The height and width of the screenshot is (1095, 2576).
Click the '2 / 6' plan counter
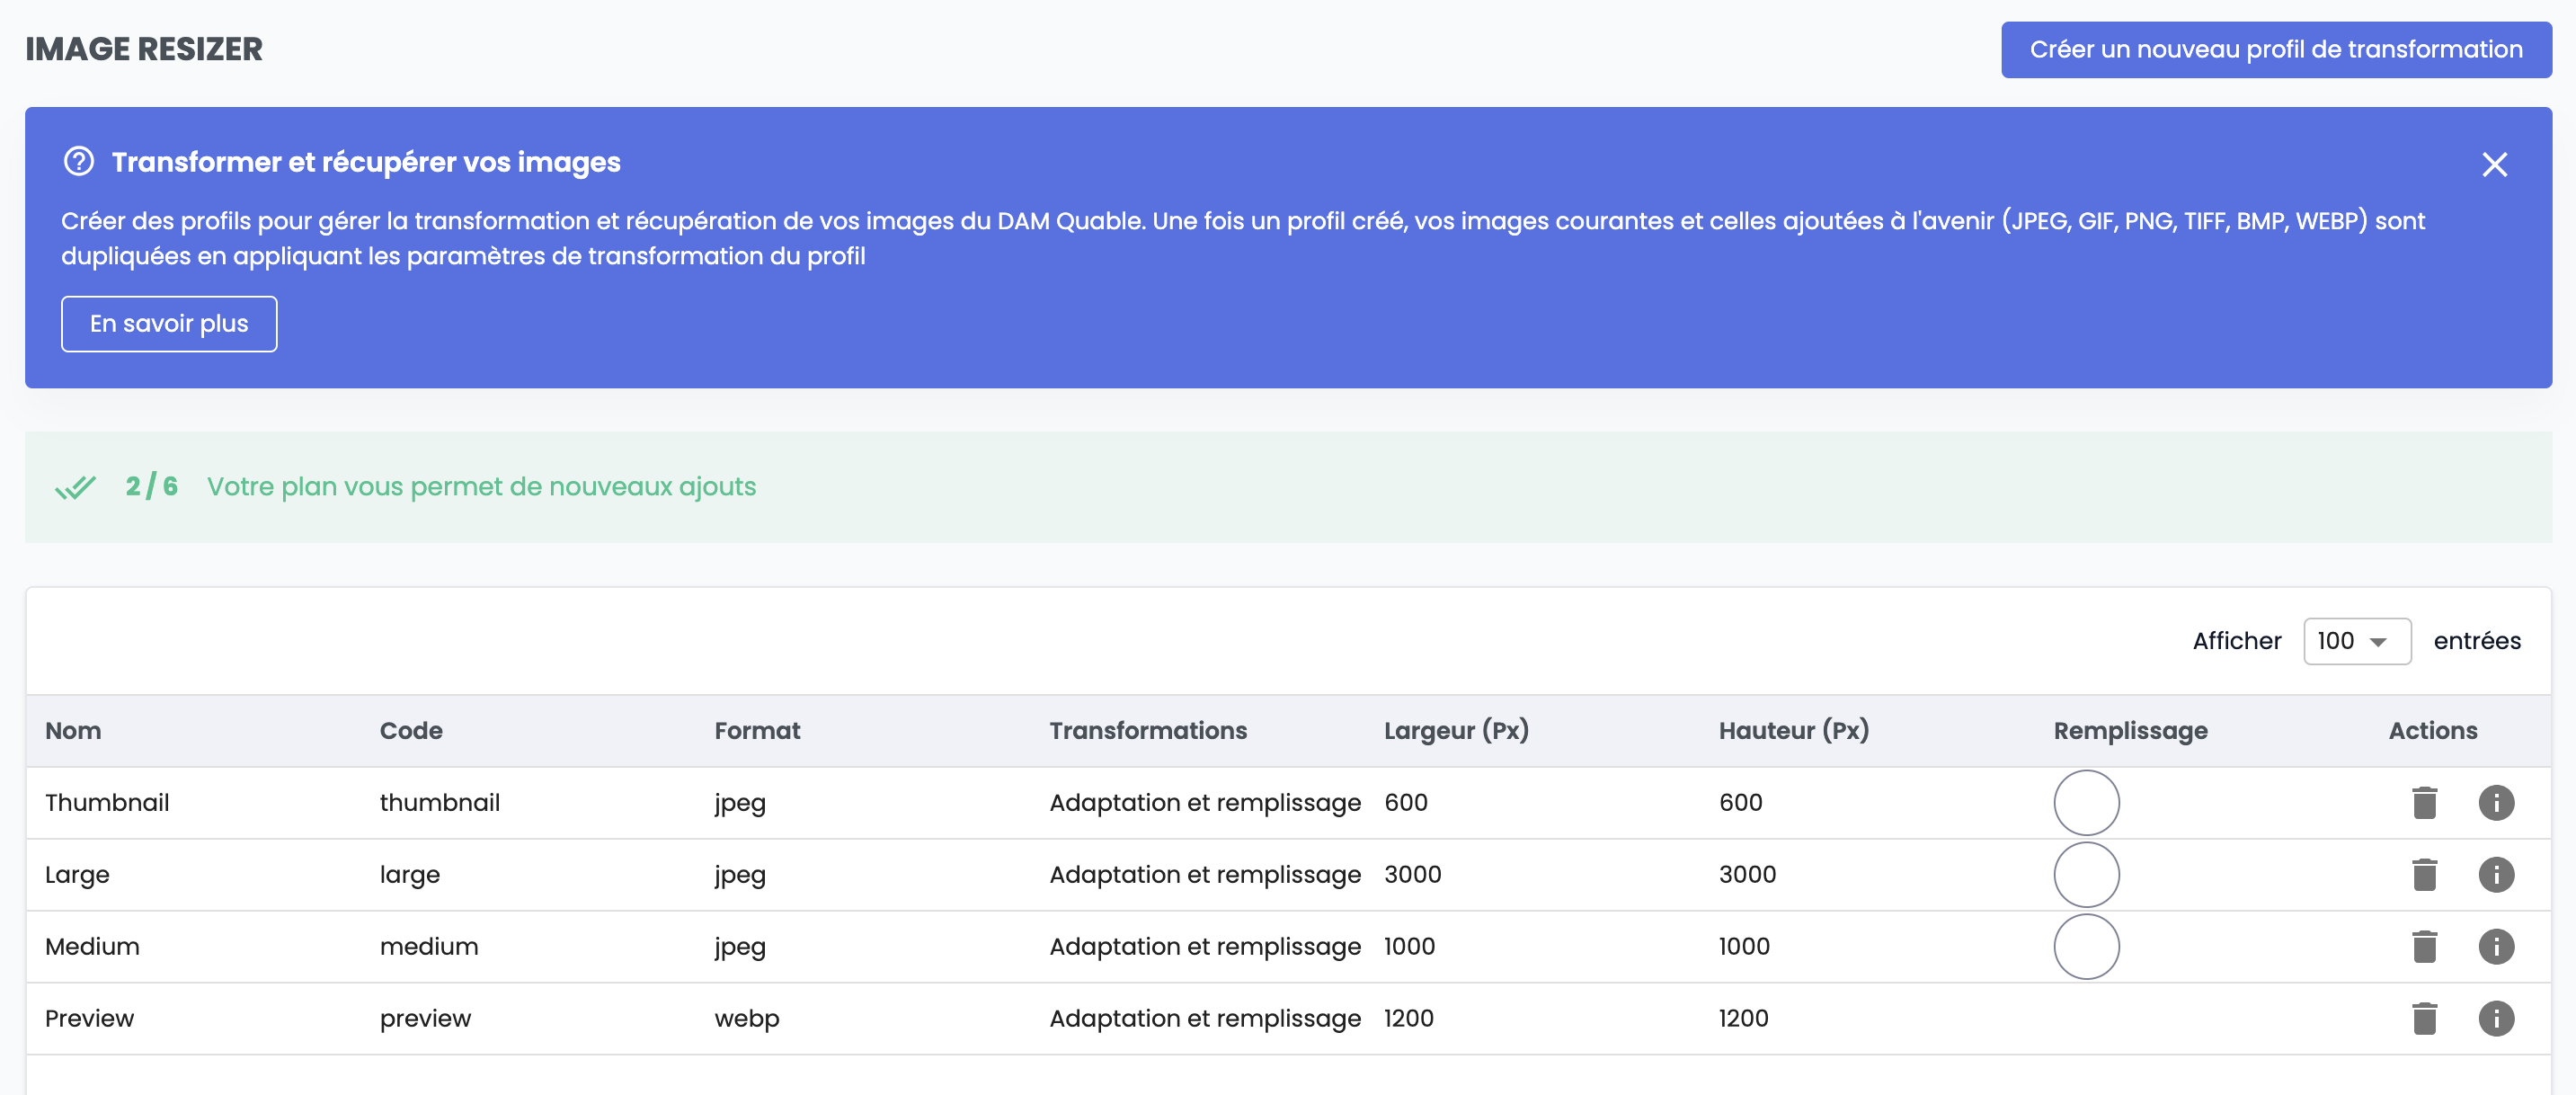coord(152,486)
